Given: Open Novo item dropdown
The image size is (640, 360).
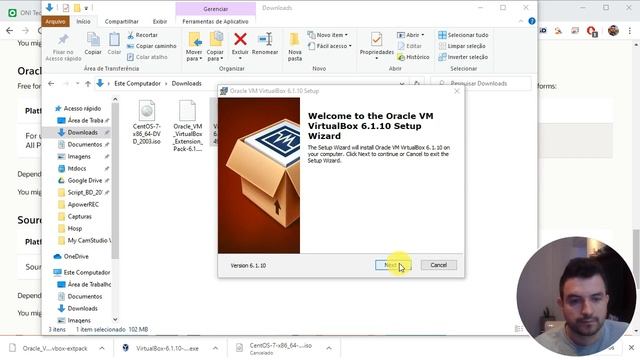Looking at the screenshot, I should tap(328, 35).
